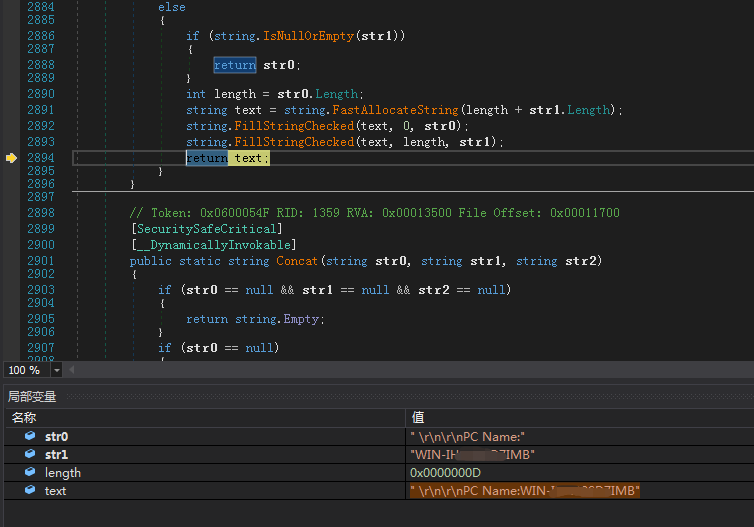The image size is (754, 527).
Task: Click FillStringChecked on line 2893
Action: point(294,142)
